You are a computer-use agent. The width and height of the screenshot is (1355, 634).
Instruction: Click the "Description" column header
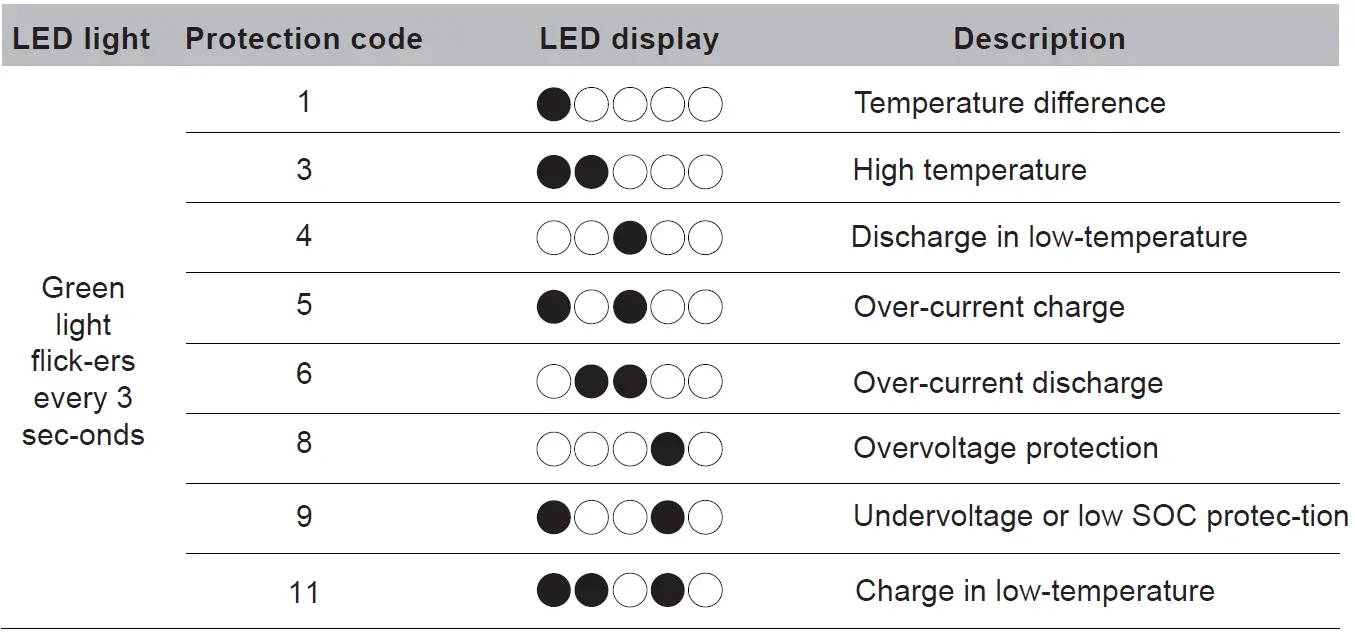coord(1039,39)
